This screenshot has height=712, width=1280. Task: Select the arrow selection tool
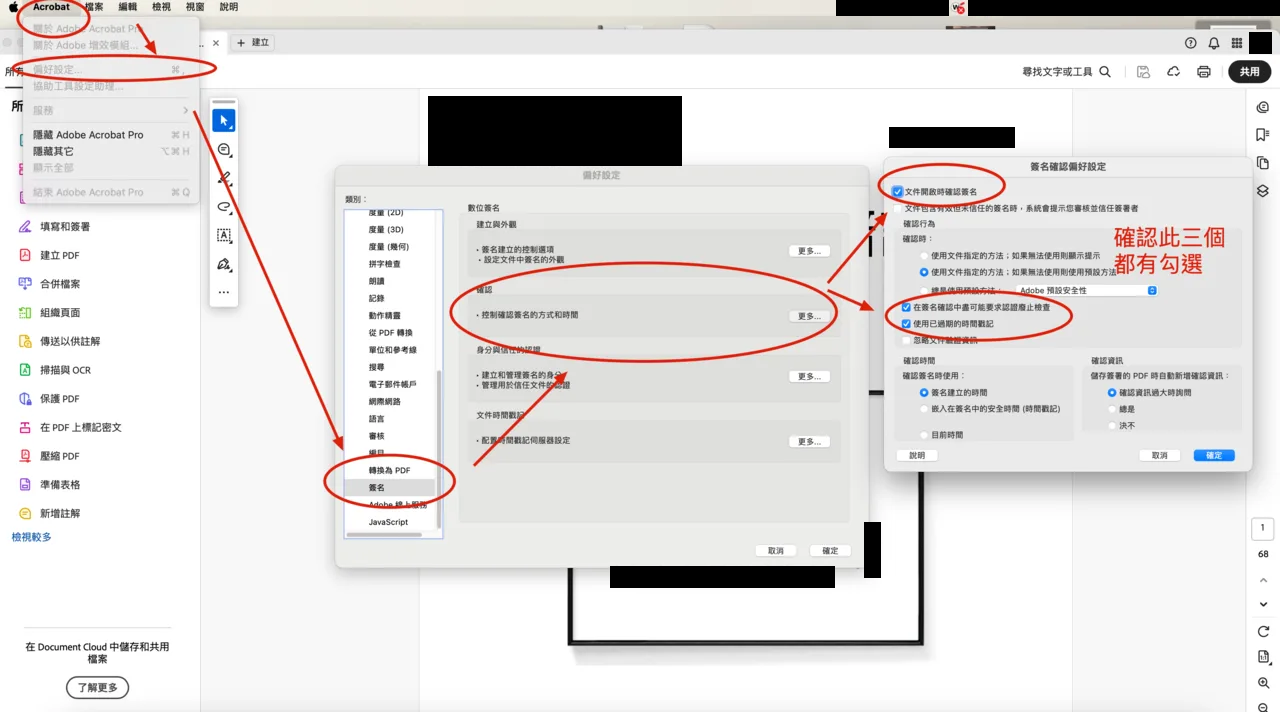click(224, 121)
